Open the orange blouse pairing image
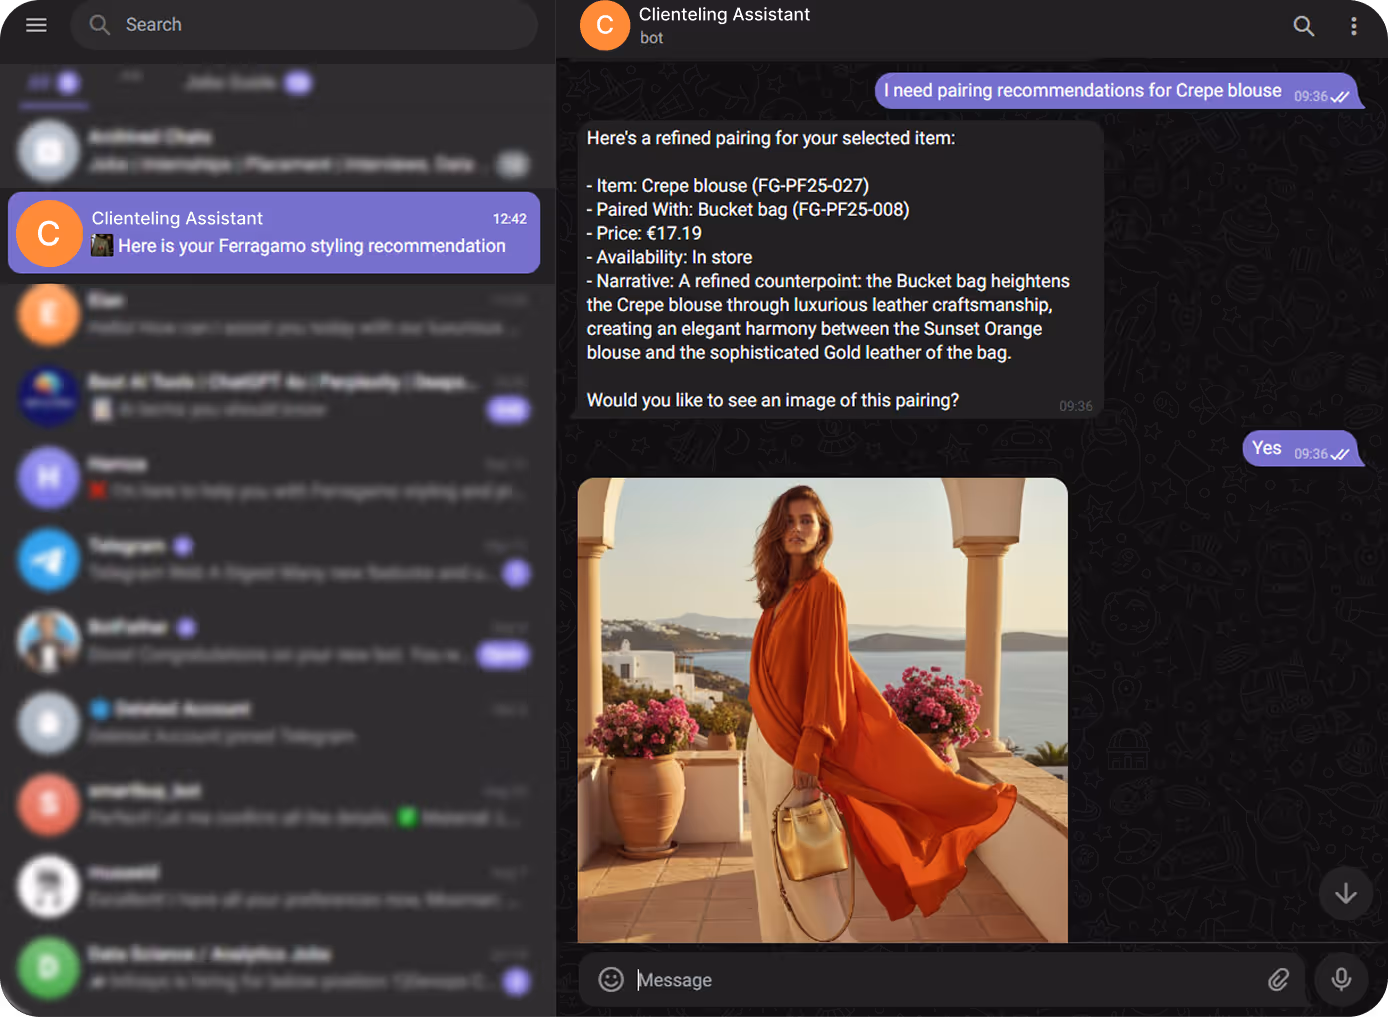 [822, 710]
